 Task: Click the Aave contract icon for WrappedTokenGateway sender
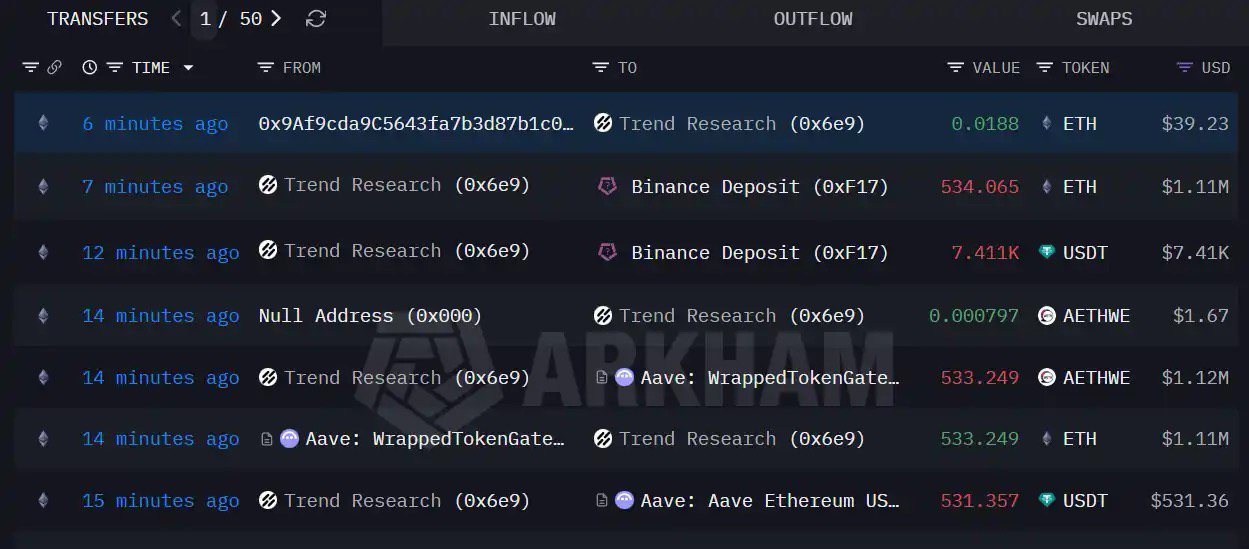(x=289, y=439)
